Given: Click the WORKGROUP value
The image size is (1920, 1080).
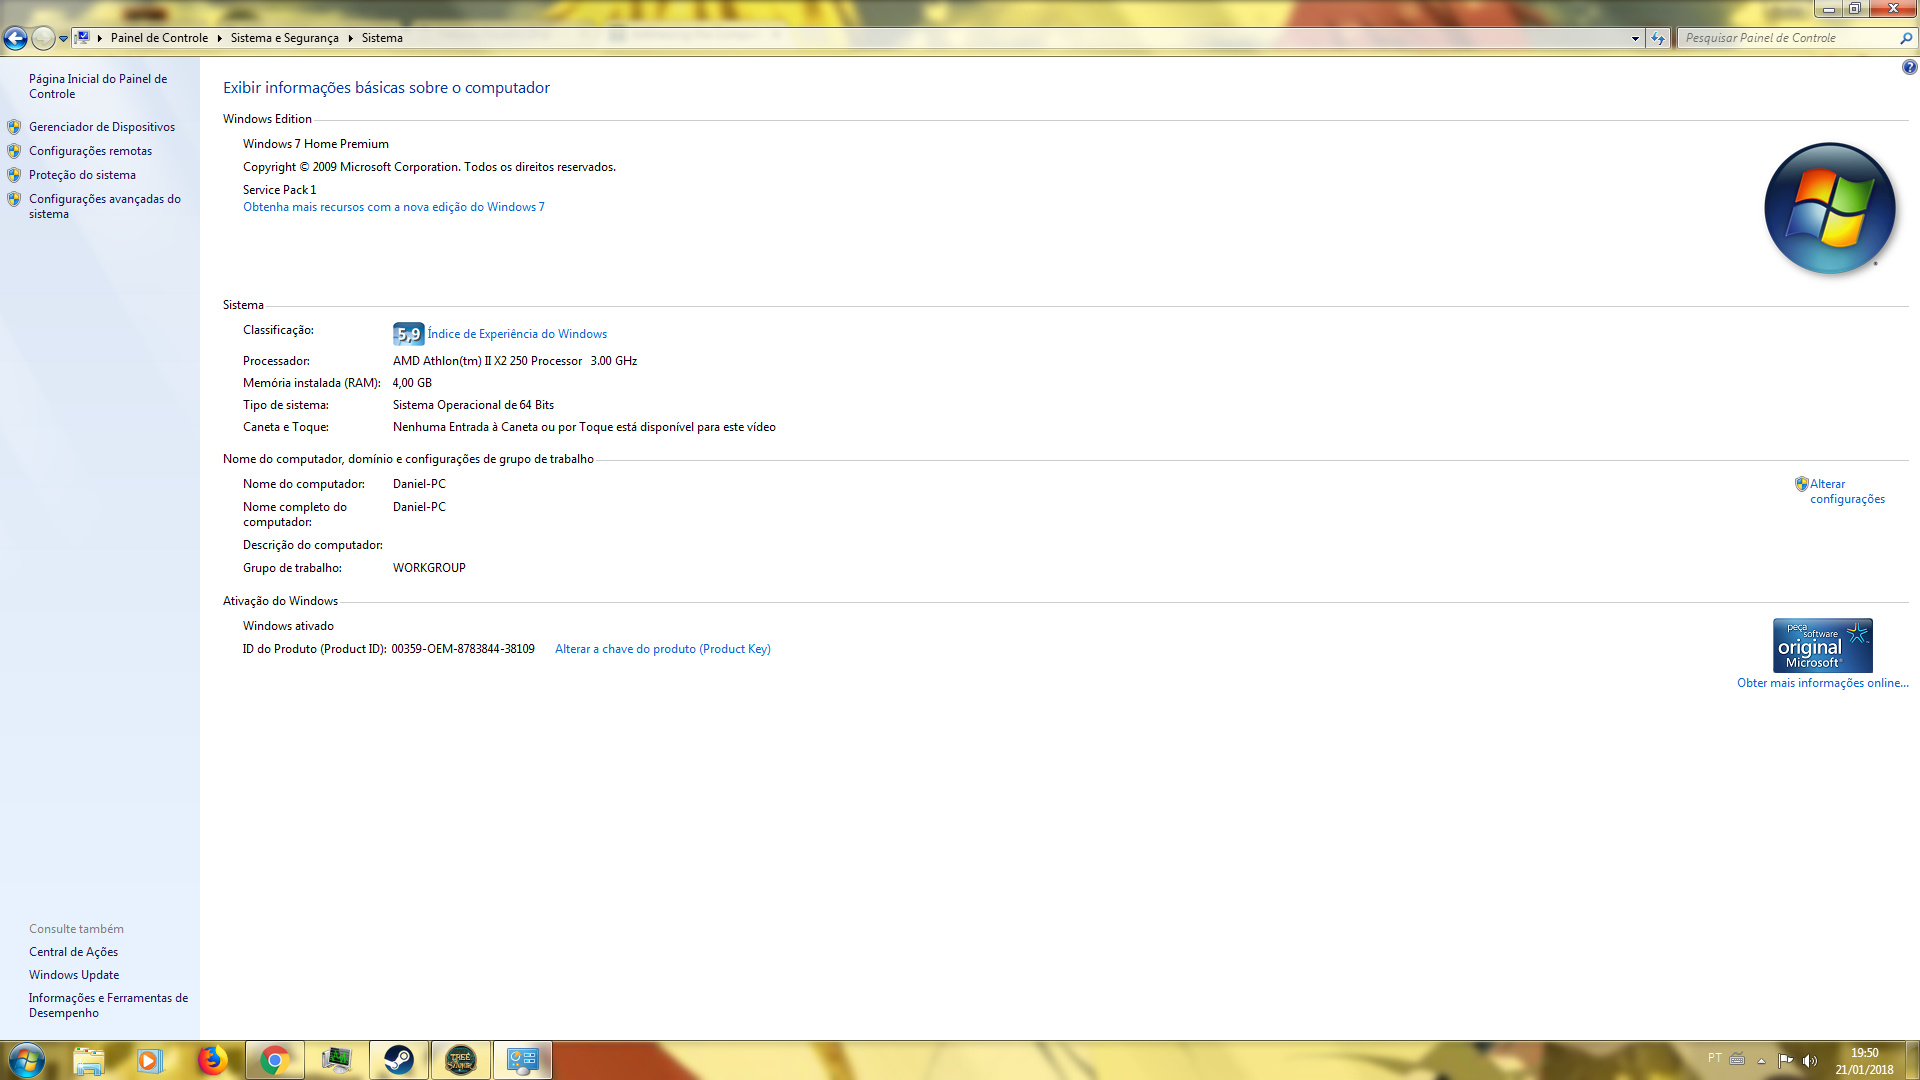Looking at the screenshot, I should (429, 568).
